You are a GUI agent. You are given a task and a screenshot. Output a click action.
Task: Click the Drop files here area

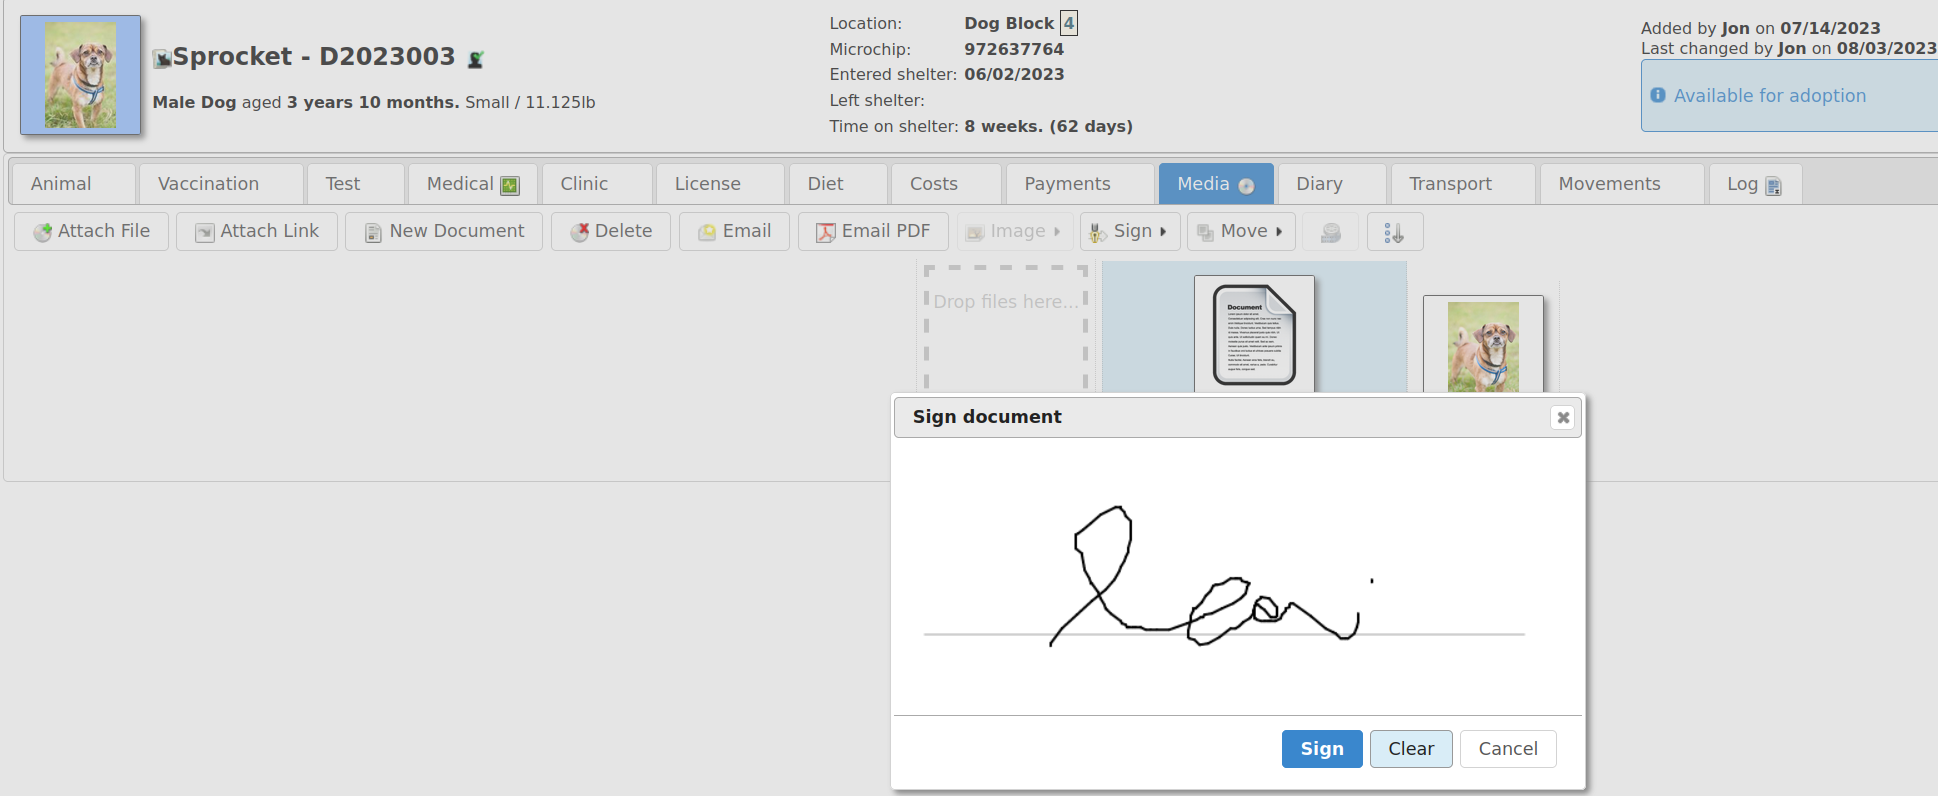[x=1005, y=328]
